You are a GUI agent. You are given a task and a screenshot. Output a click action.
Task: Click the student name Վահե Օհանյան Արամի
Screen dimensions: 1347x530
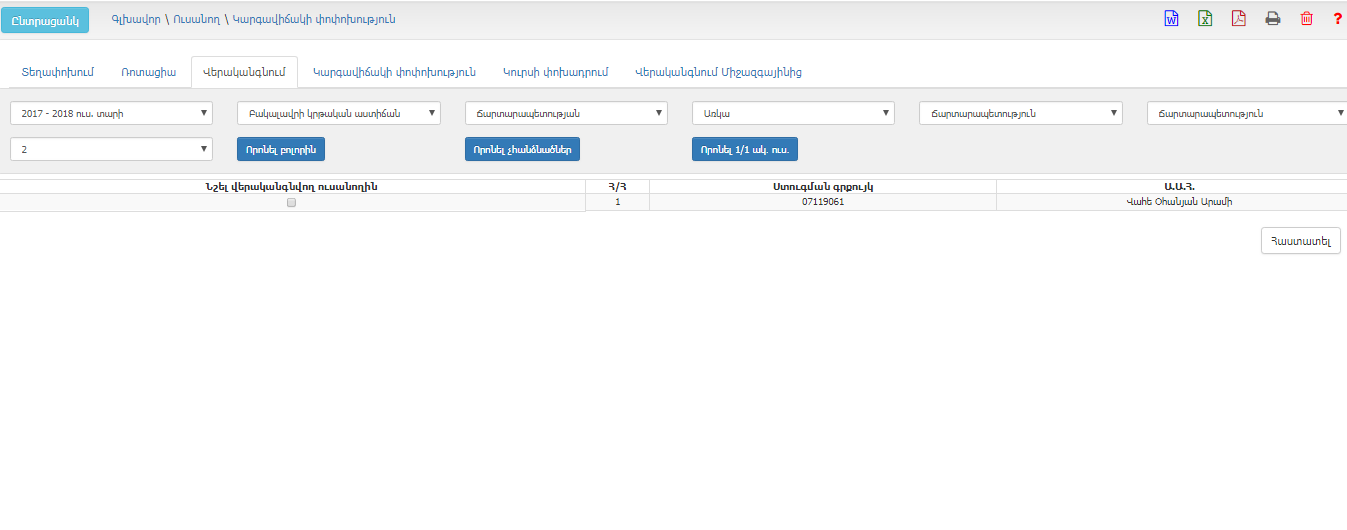click(x=1171, y=202)
